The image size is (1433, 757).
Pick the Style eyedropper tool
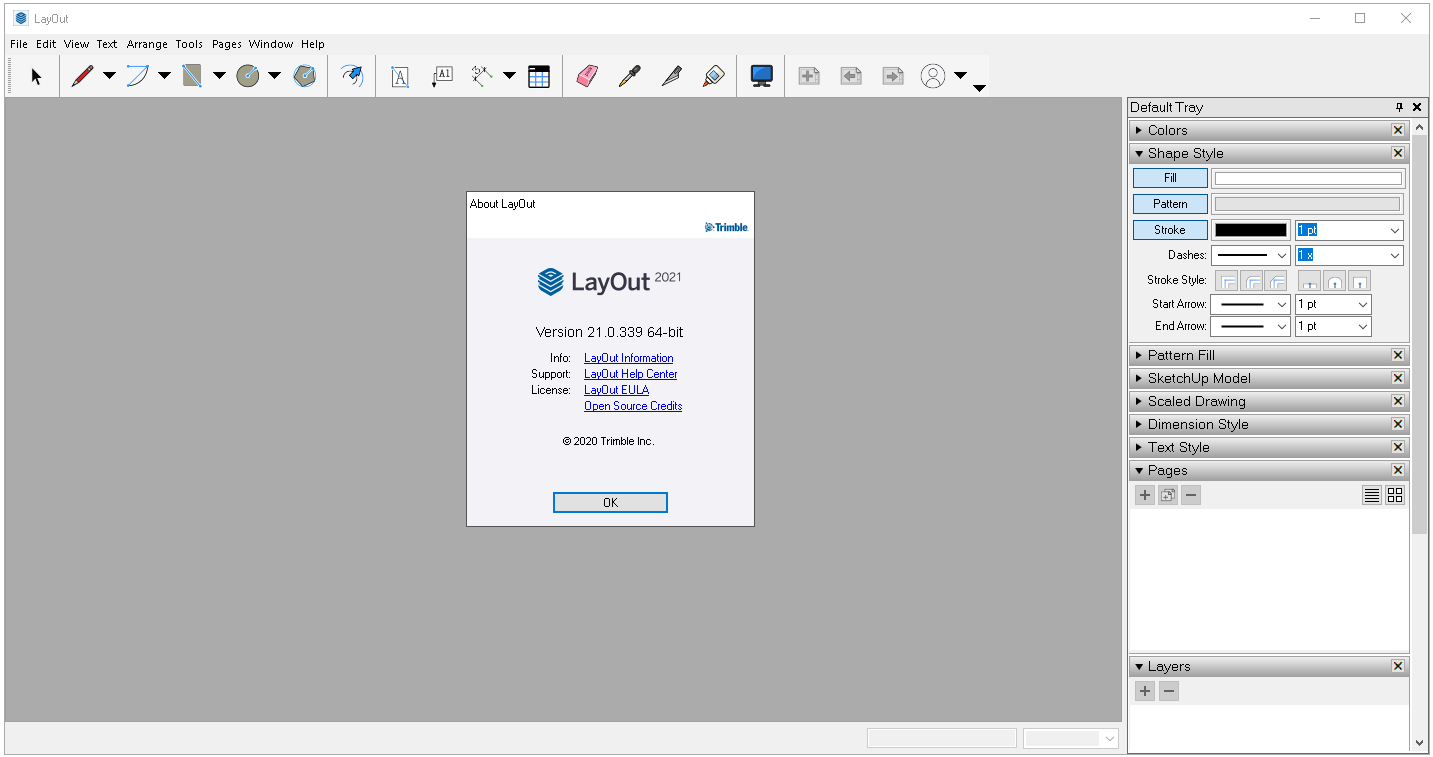tap(629, 76)
